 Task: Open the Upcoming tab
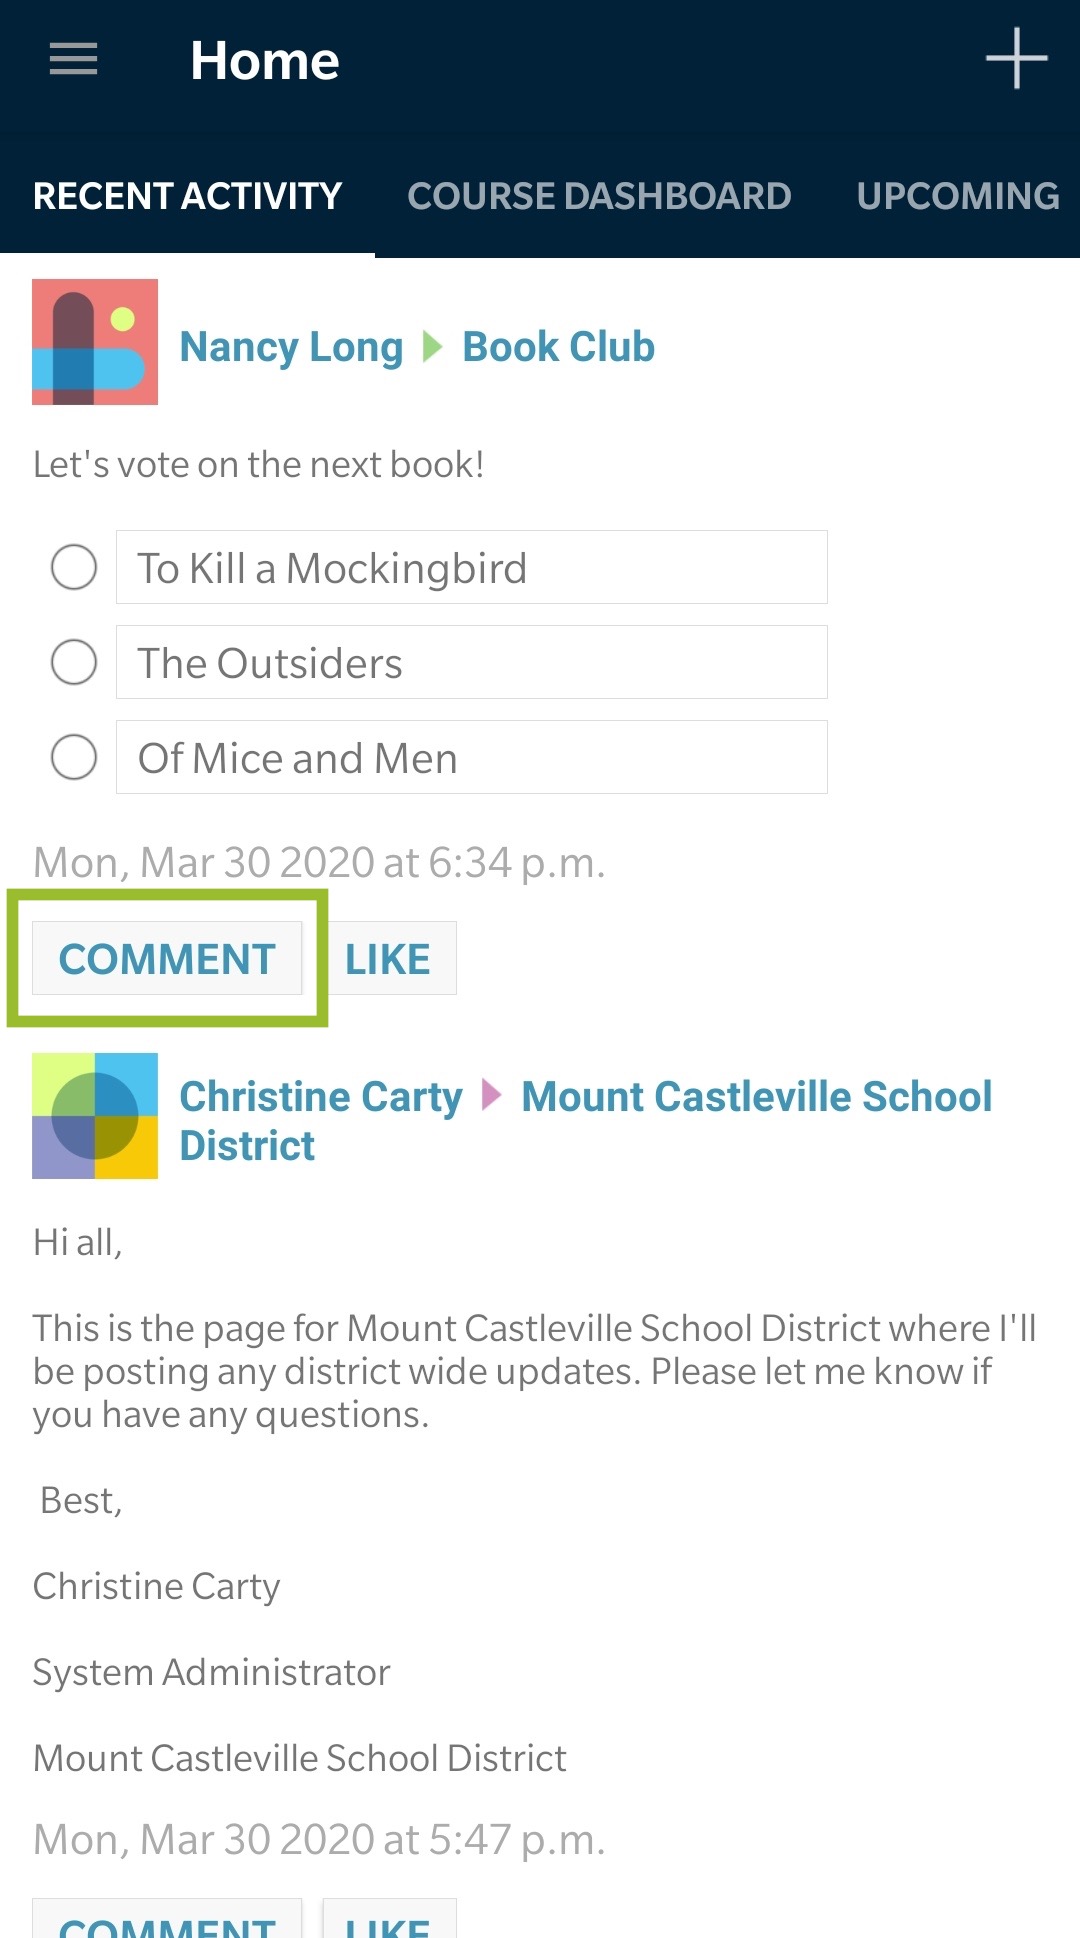click(957, 196)
